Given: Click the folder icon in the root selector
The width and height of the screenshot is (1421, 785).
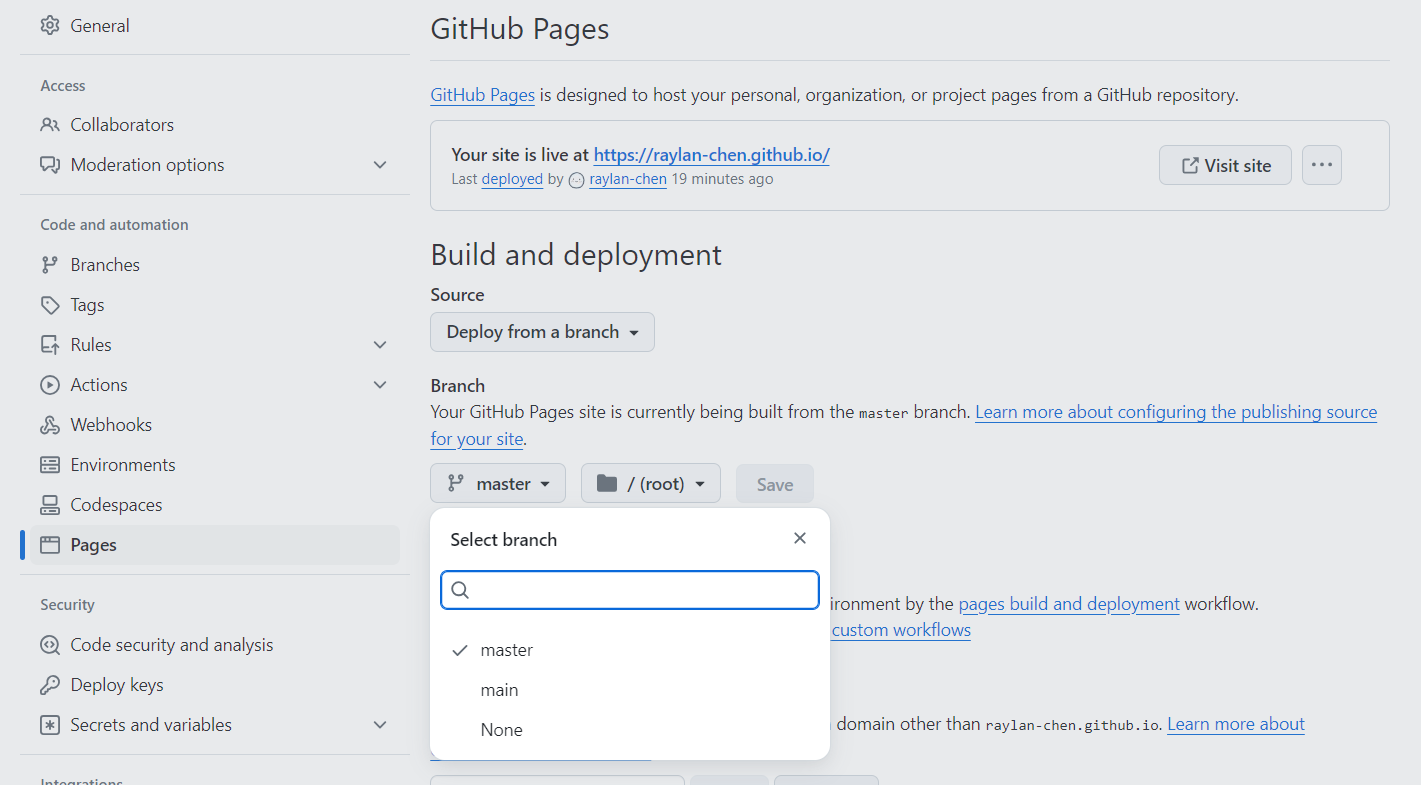Looking at the screenshot, I should click(606, 484).
